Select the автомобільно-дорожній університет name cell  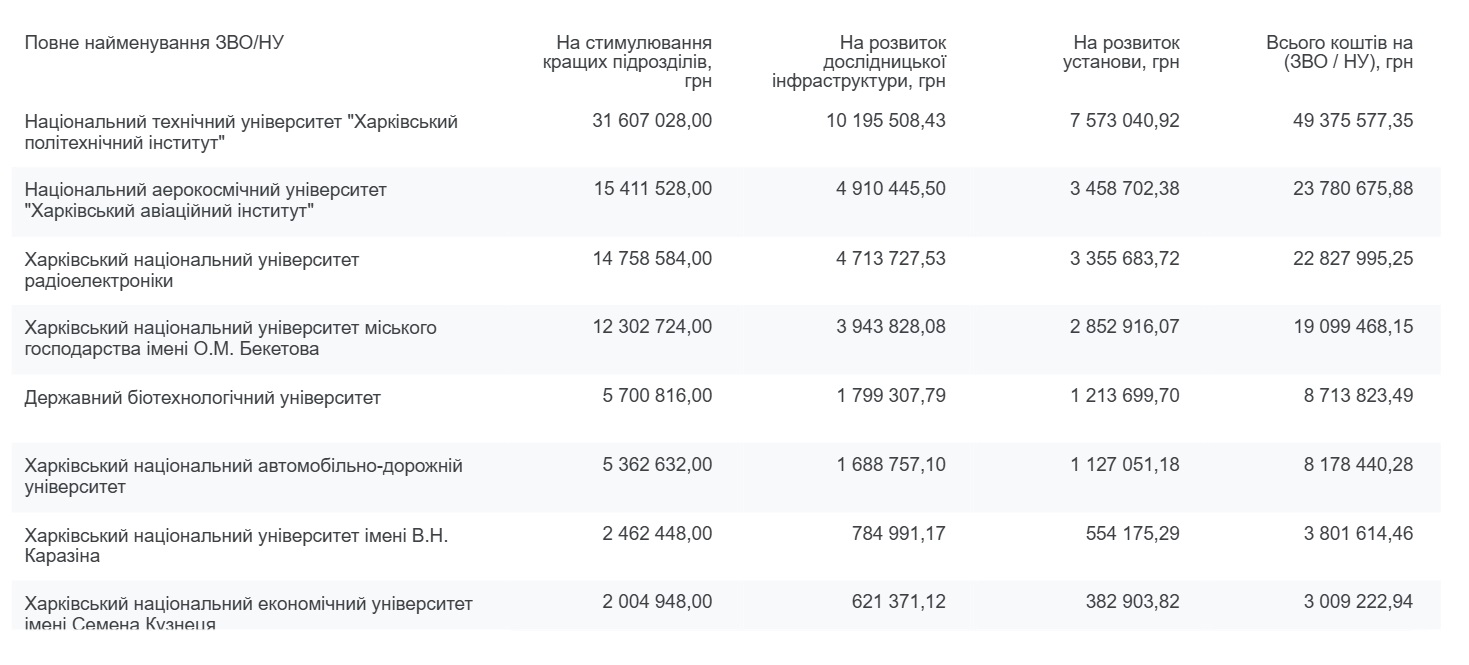tap(243, 476)
